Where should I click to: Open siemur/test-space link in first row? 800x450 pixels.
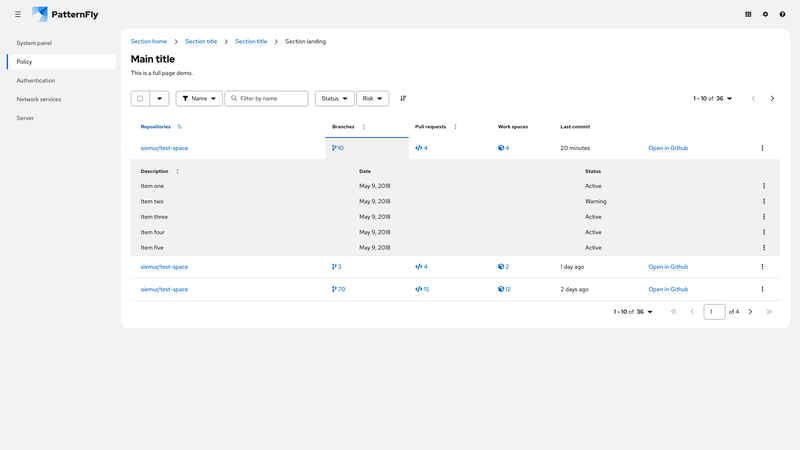click(164, 148)
